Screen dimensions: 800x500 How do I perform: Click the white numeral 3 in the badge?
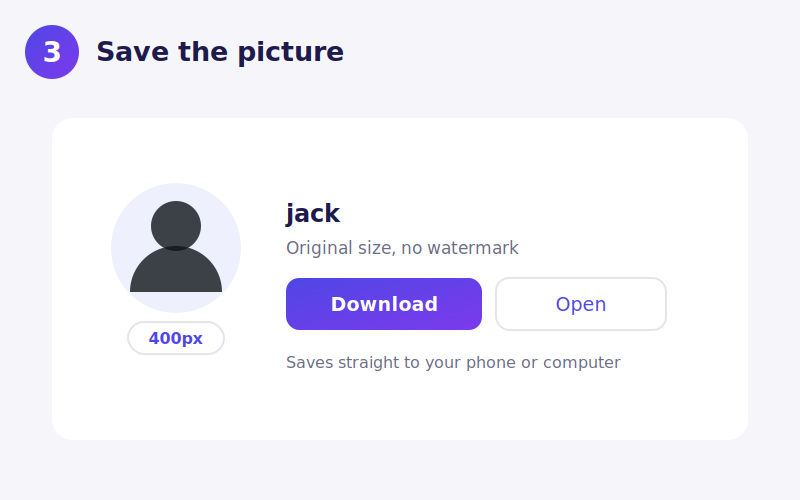pyautogui.click(x=52, y=52)
